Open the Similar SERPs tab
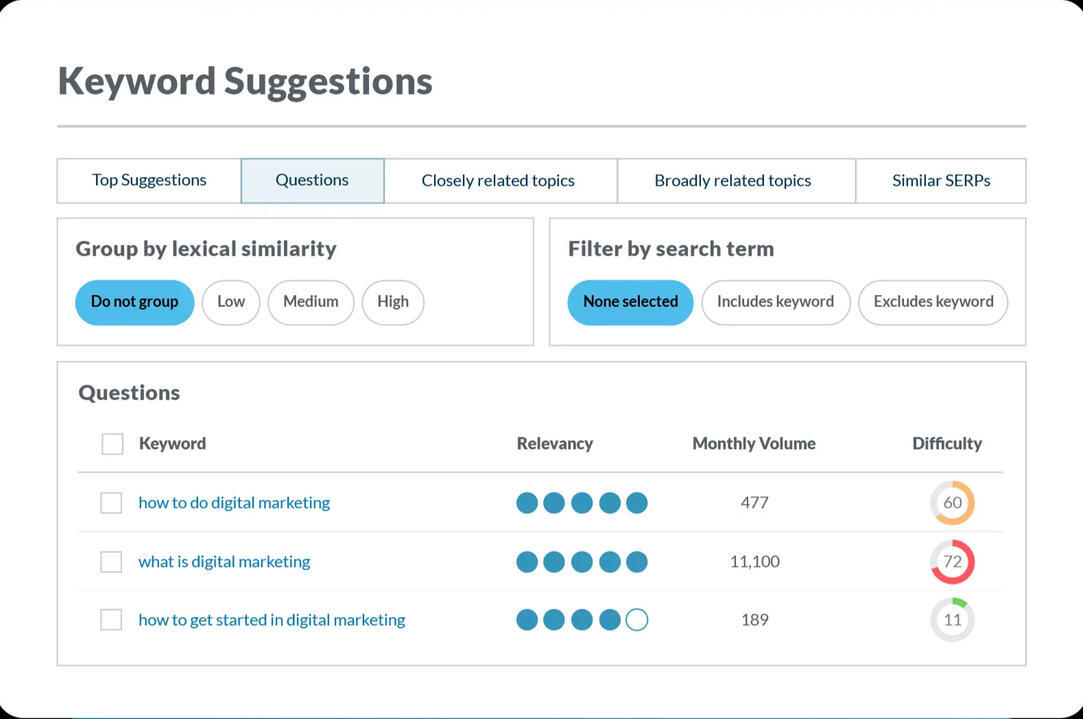1083x719 pixels. point(940,180)
